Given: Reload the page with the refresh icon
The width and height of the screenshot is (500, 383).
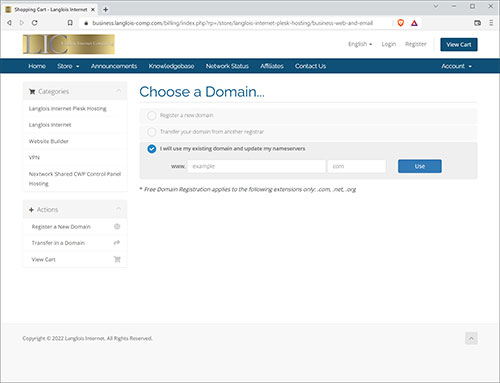Looking at the screenshot, I should coord(34,23).
